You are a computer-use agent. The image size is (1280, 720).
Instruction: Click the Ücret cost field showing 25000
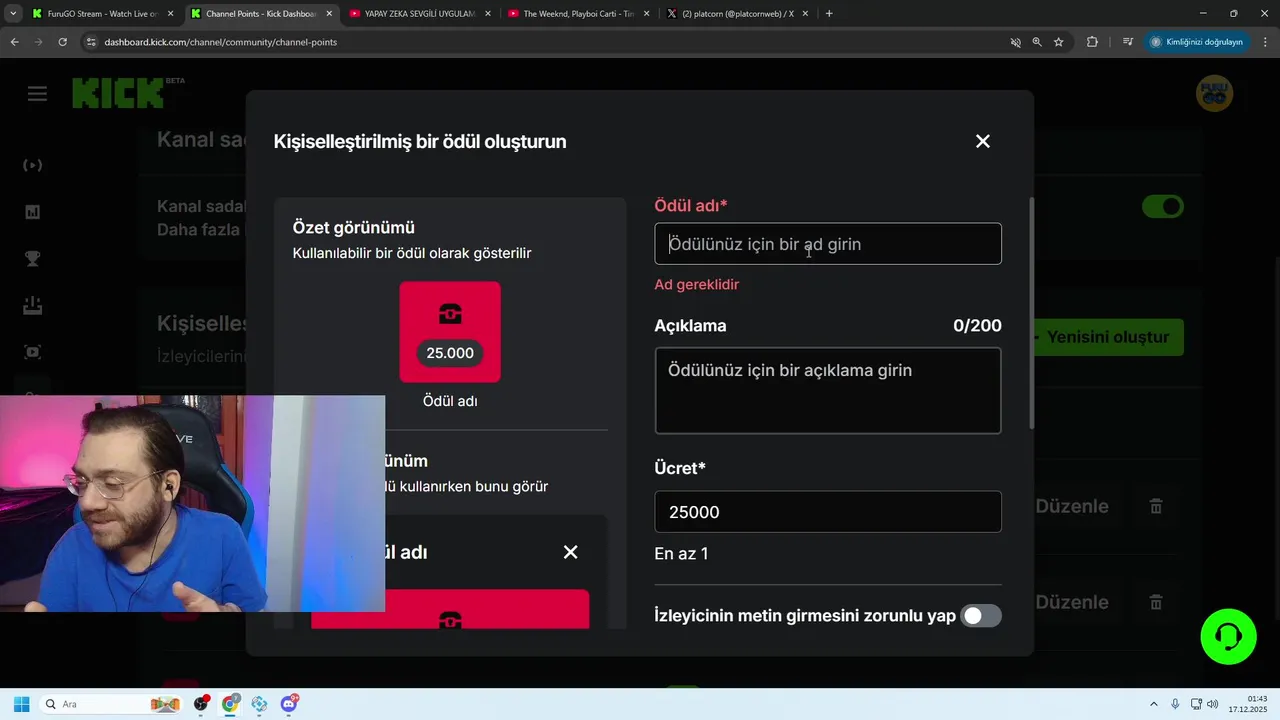[x=828, y=512]
